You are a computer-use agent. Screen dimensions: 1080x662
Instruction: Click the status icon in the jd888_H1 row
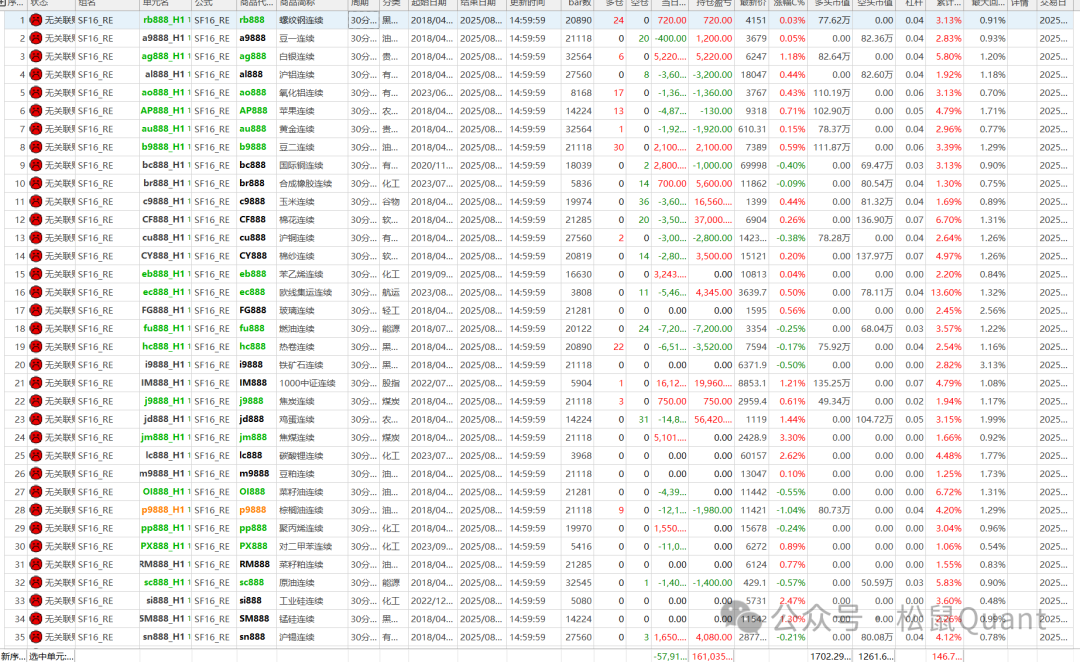point(36,419)
